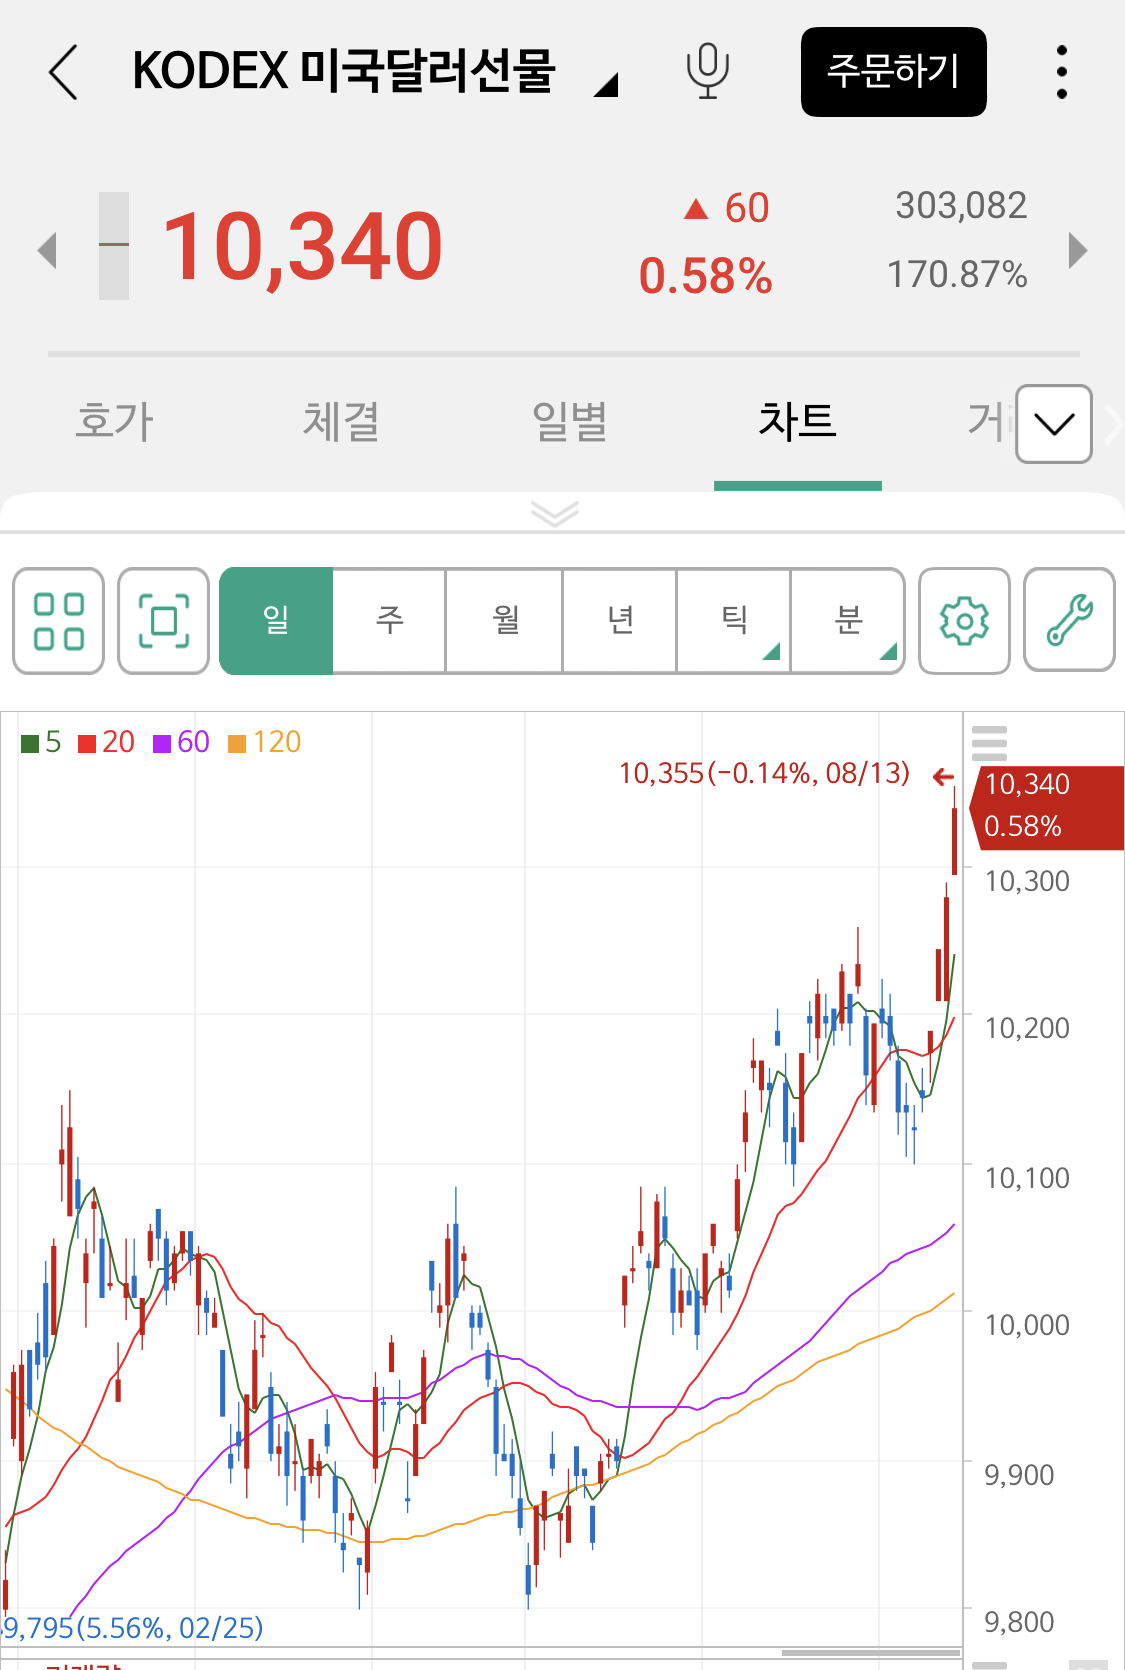Tap the 10,000 axis label
The image size is (1125, 1670).
[x=1027, y=1325]
